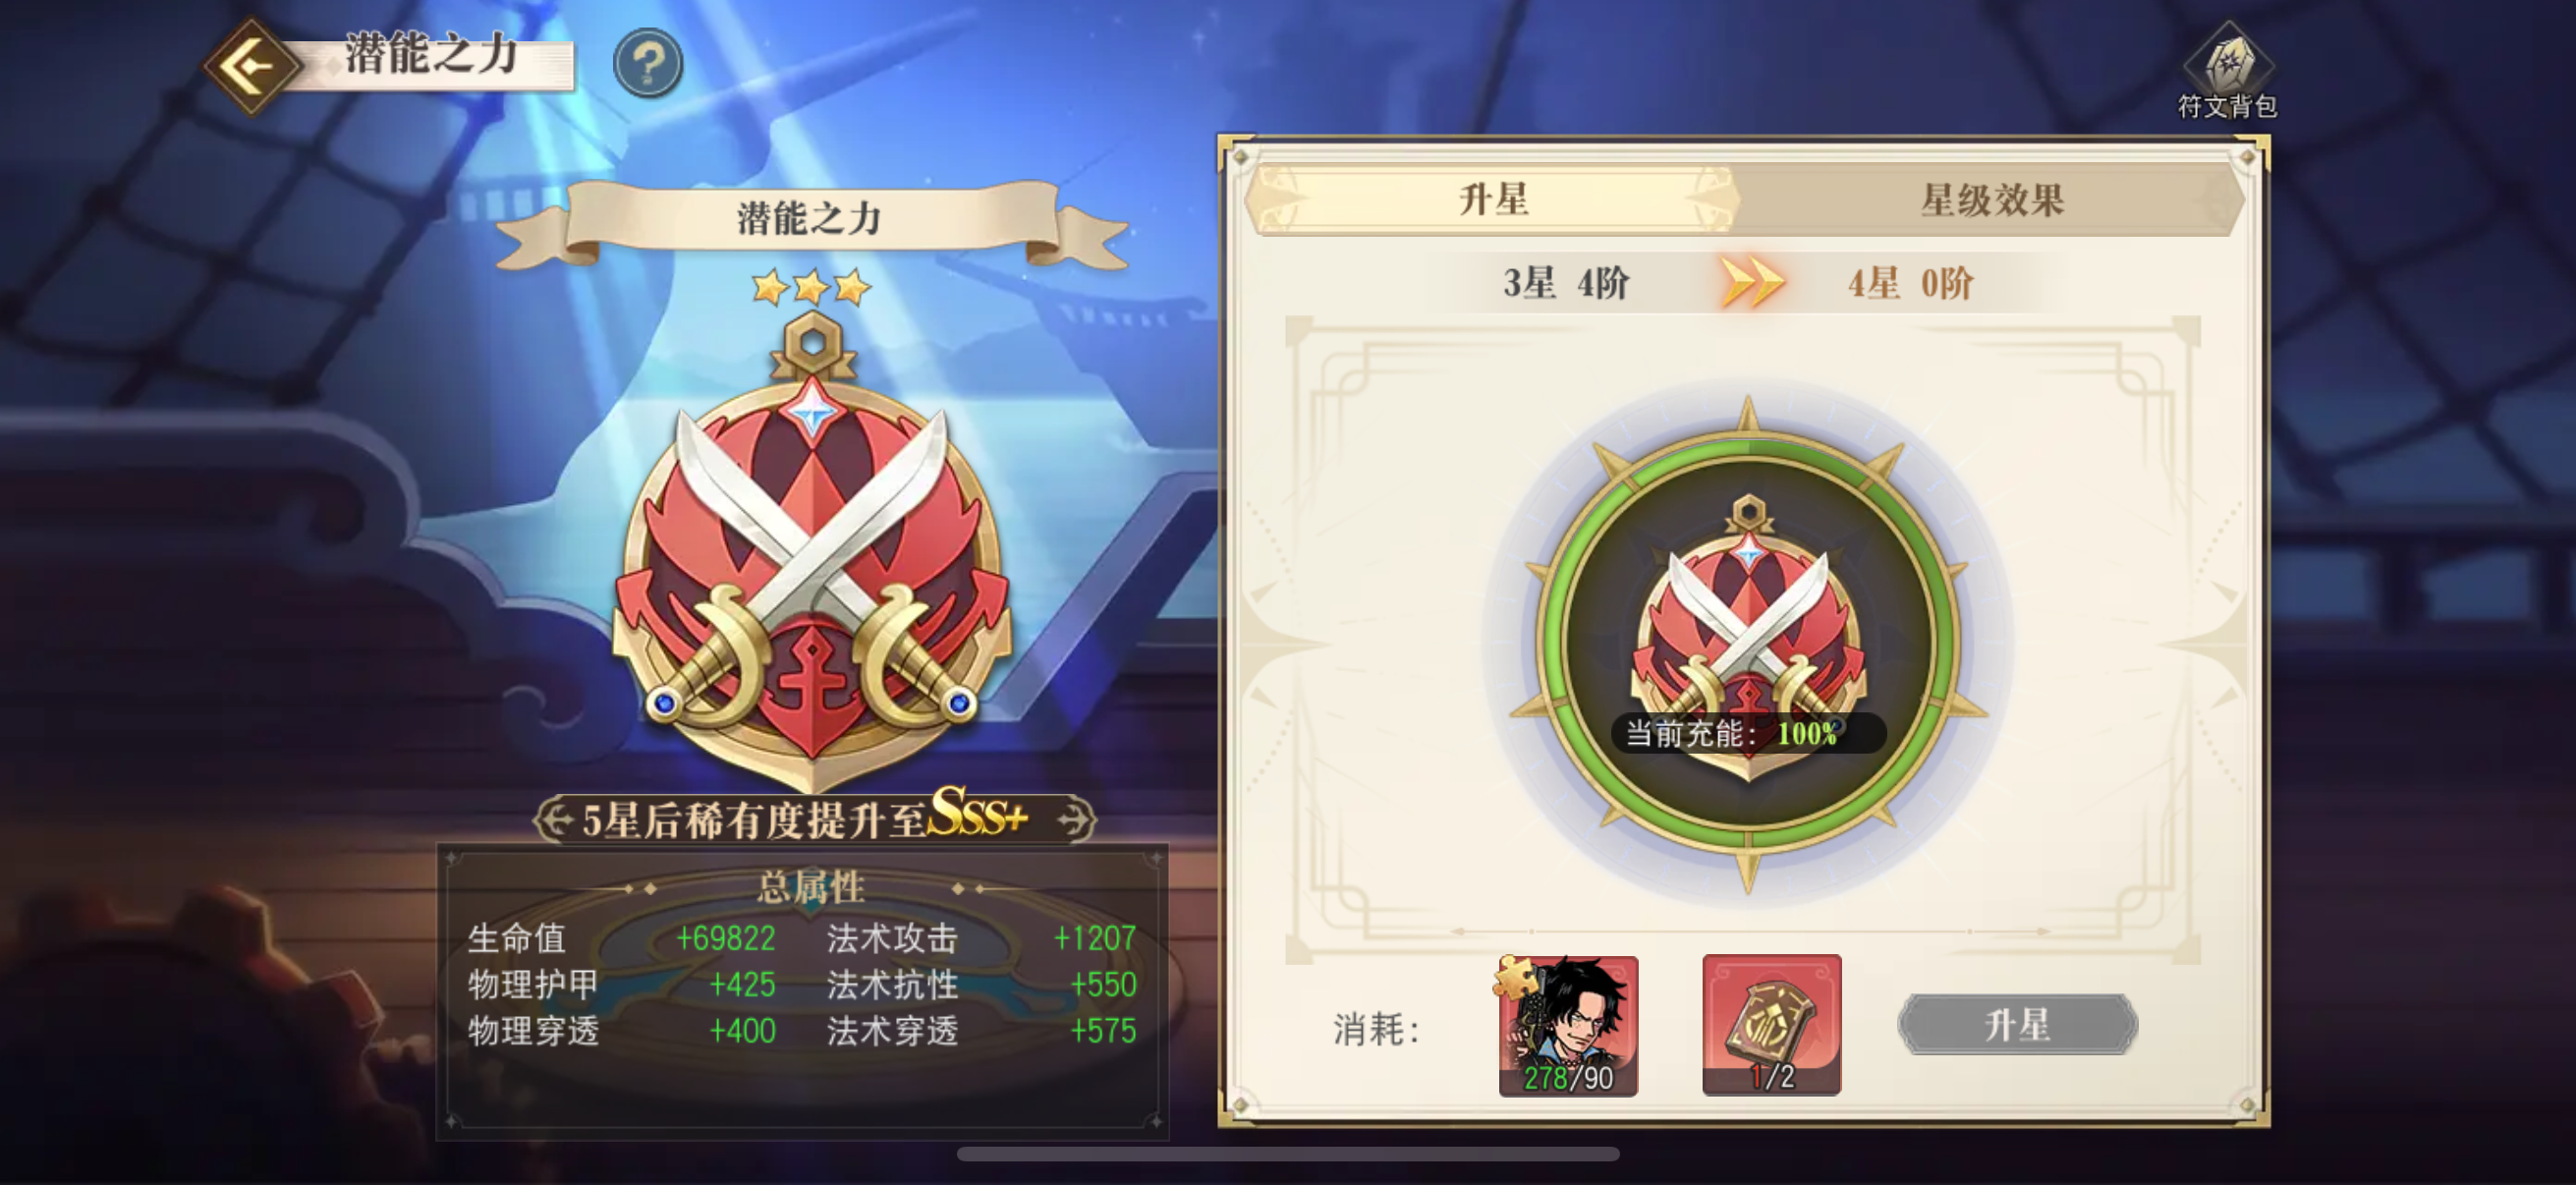
Task: Click the grey 升星 upgrade button
Action: (x=2017, y=1024)
